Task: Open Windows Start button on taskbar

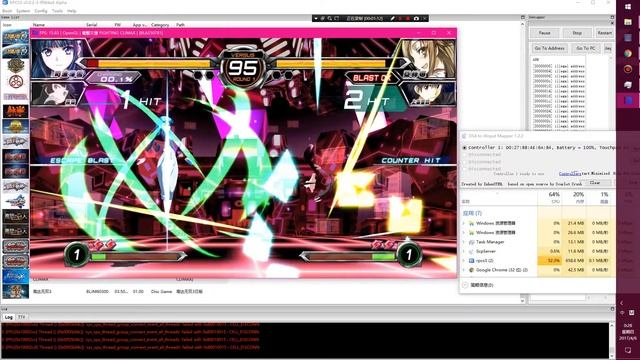Action: (628, 7)
